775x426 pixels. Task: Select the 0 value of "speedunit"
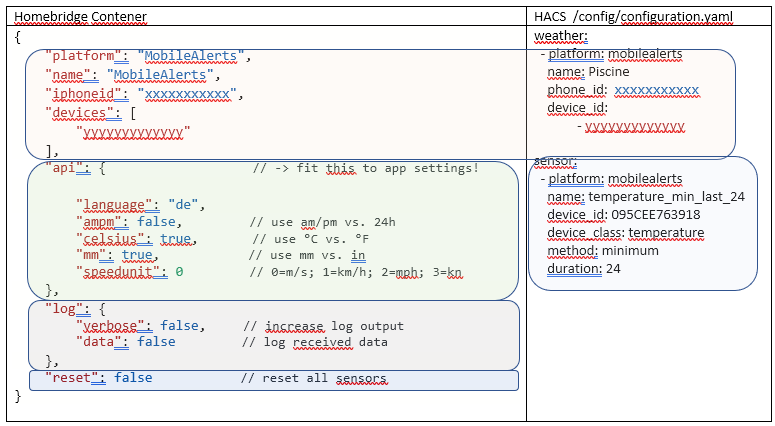[179, 272]
